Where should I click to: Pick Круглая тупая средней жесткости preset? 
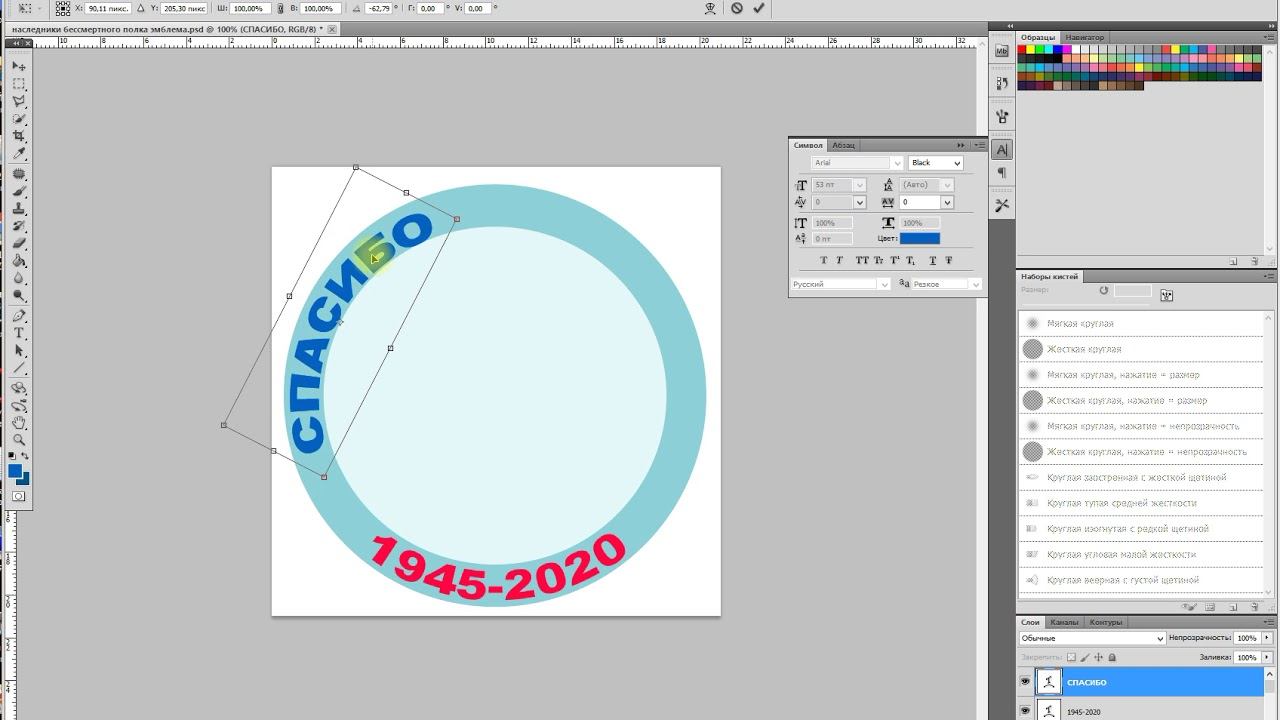coord(1141,503)
